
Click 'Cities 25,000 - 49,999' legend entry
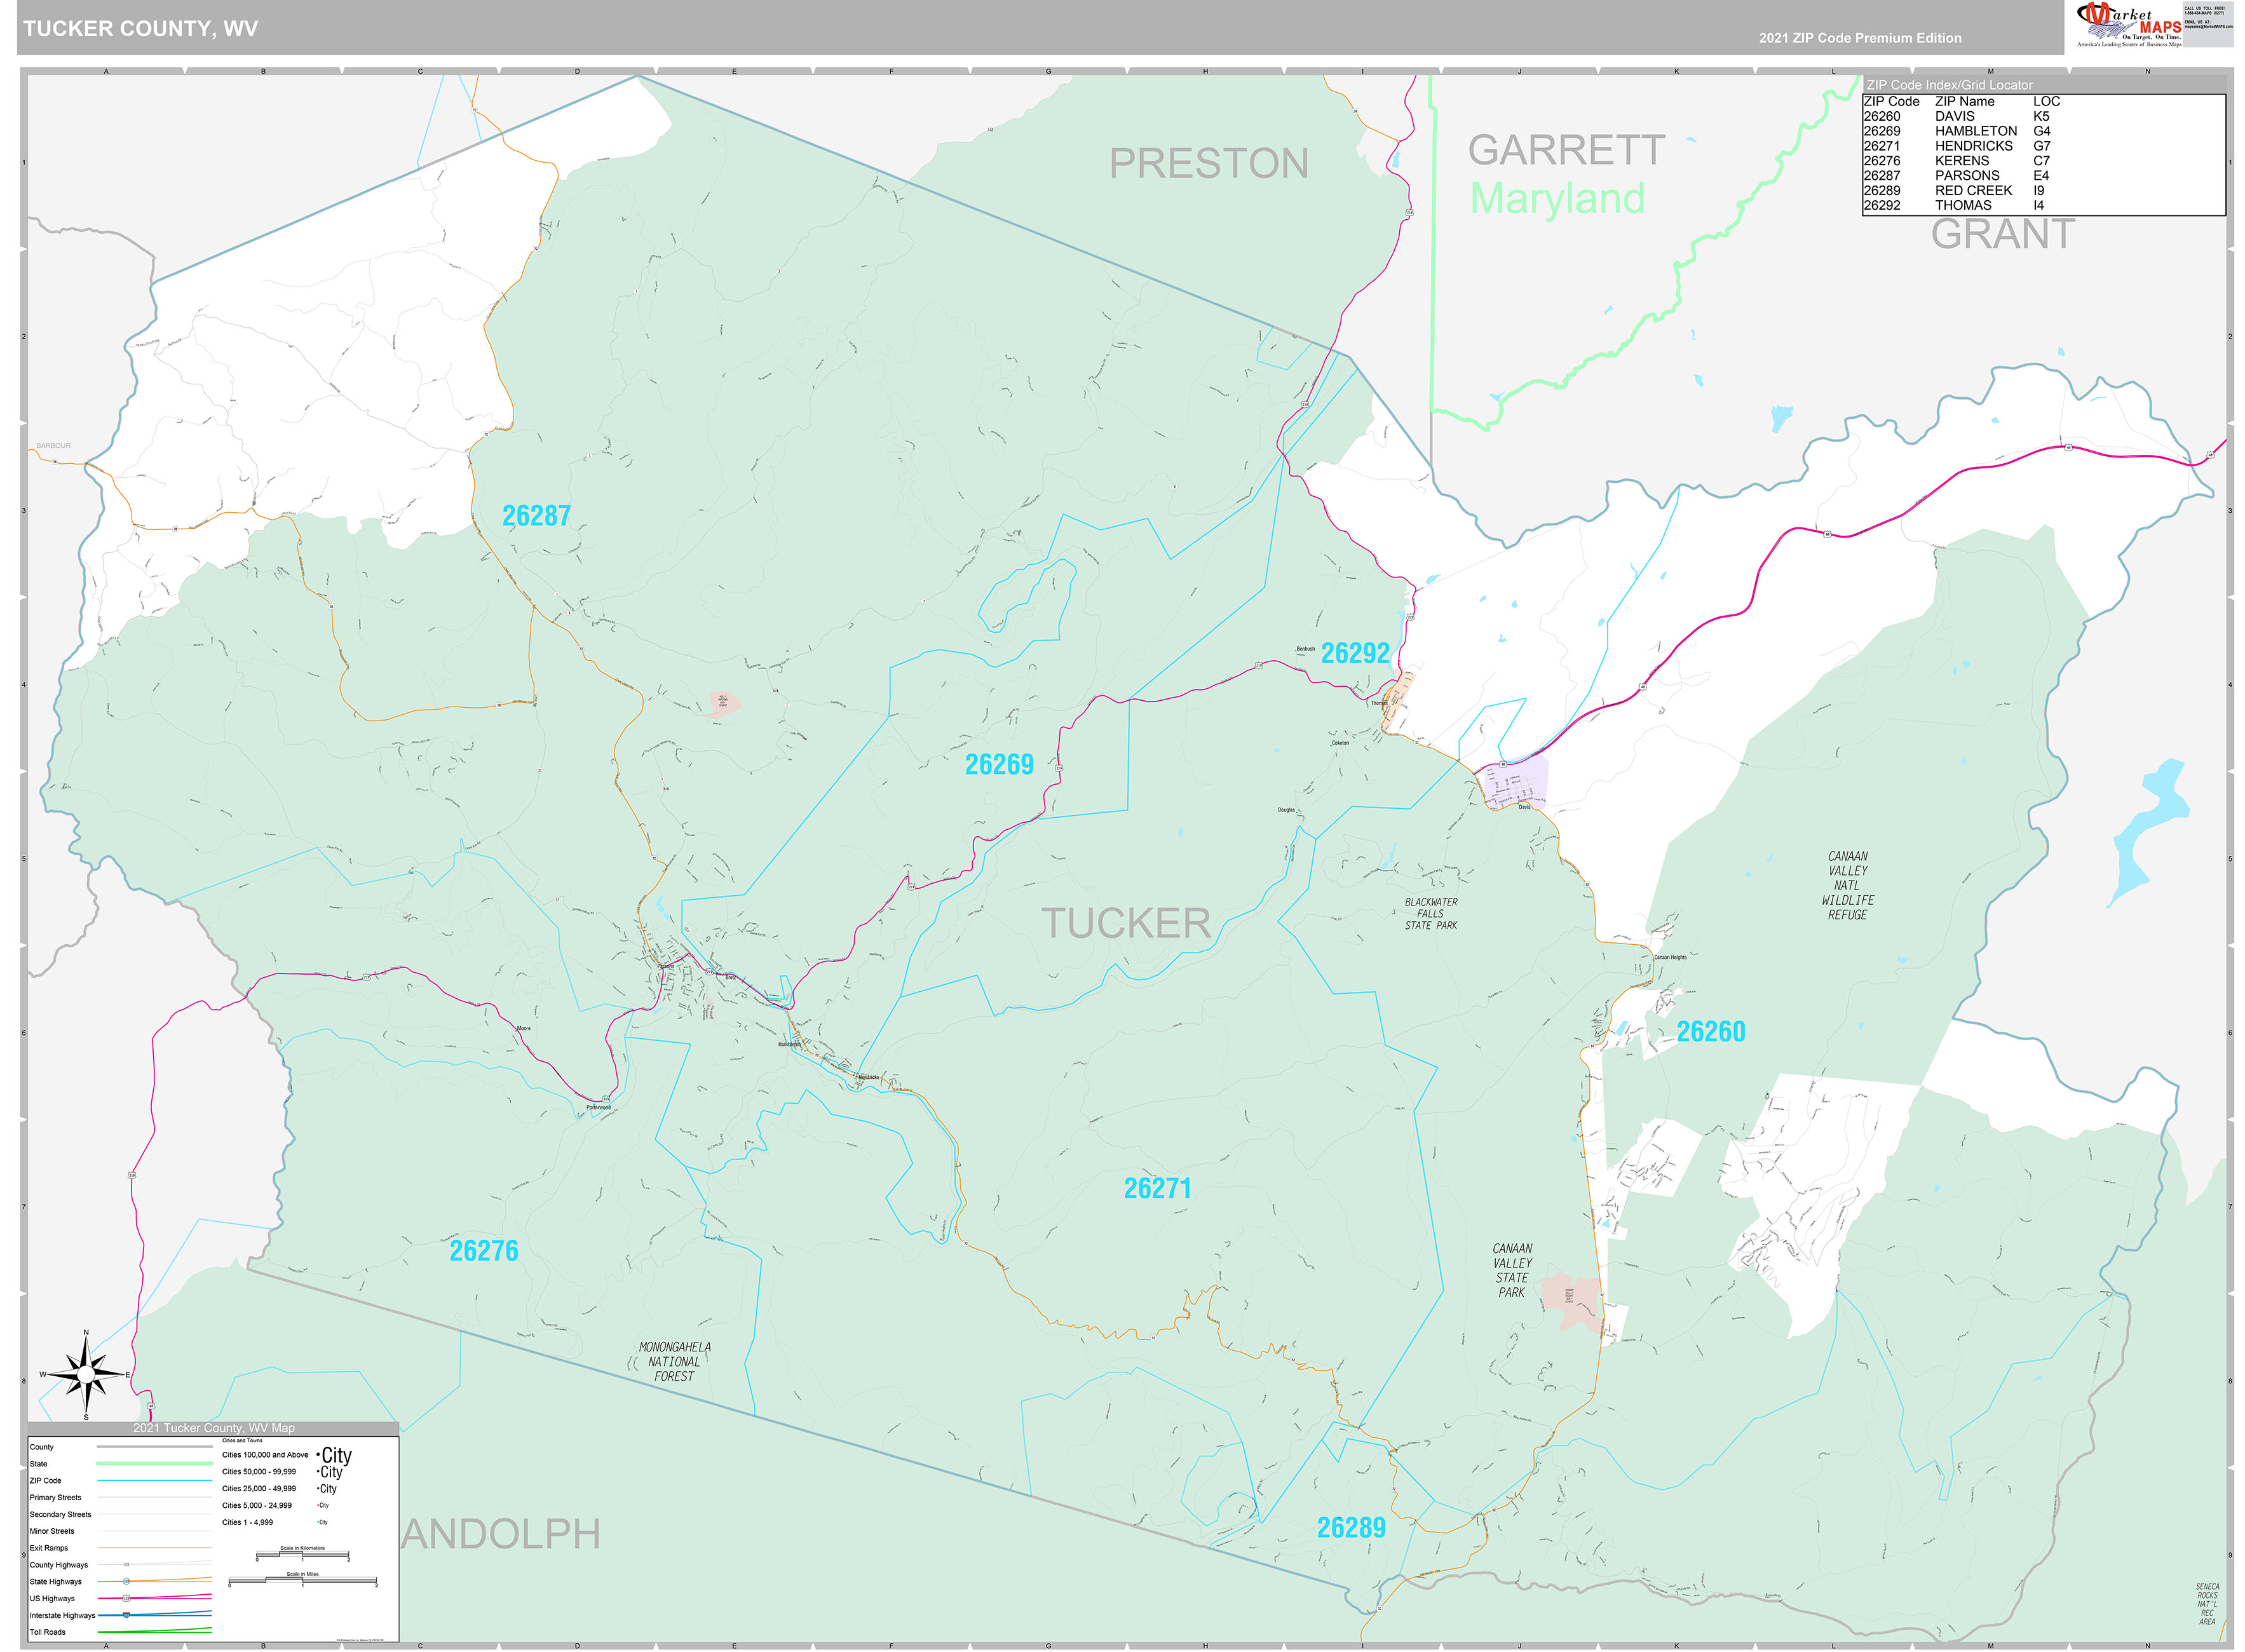click(x=259, y=1489)
